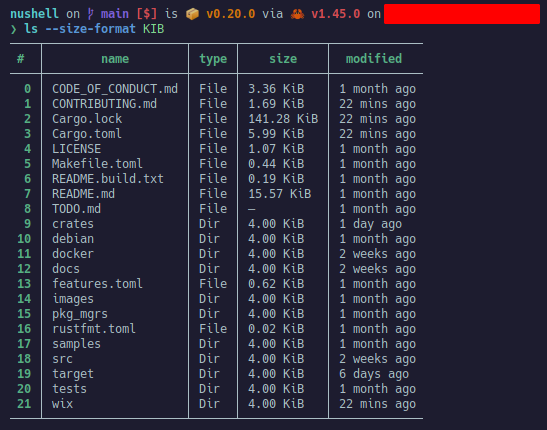Click the prompt arrow before ls command
The width and height of the screenshot is (547, 430).
tap(14, 29)
